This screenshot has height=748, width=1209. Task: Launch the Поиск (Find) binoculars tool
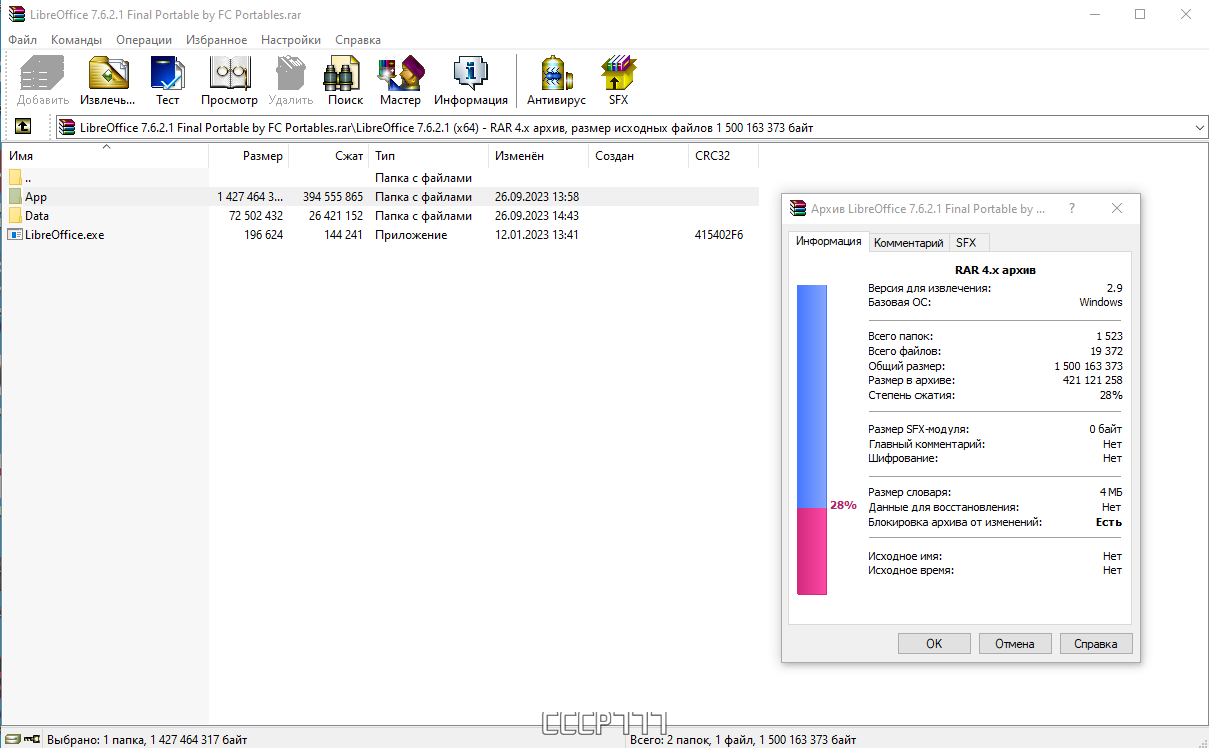tap(345, 80)
